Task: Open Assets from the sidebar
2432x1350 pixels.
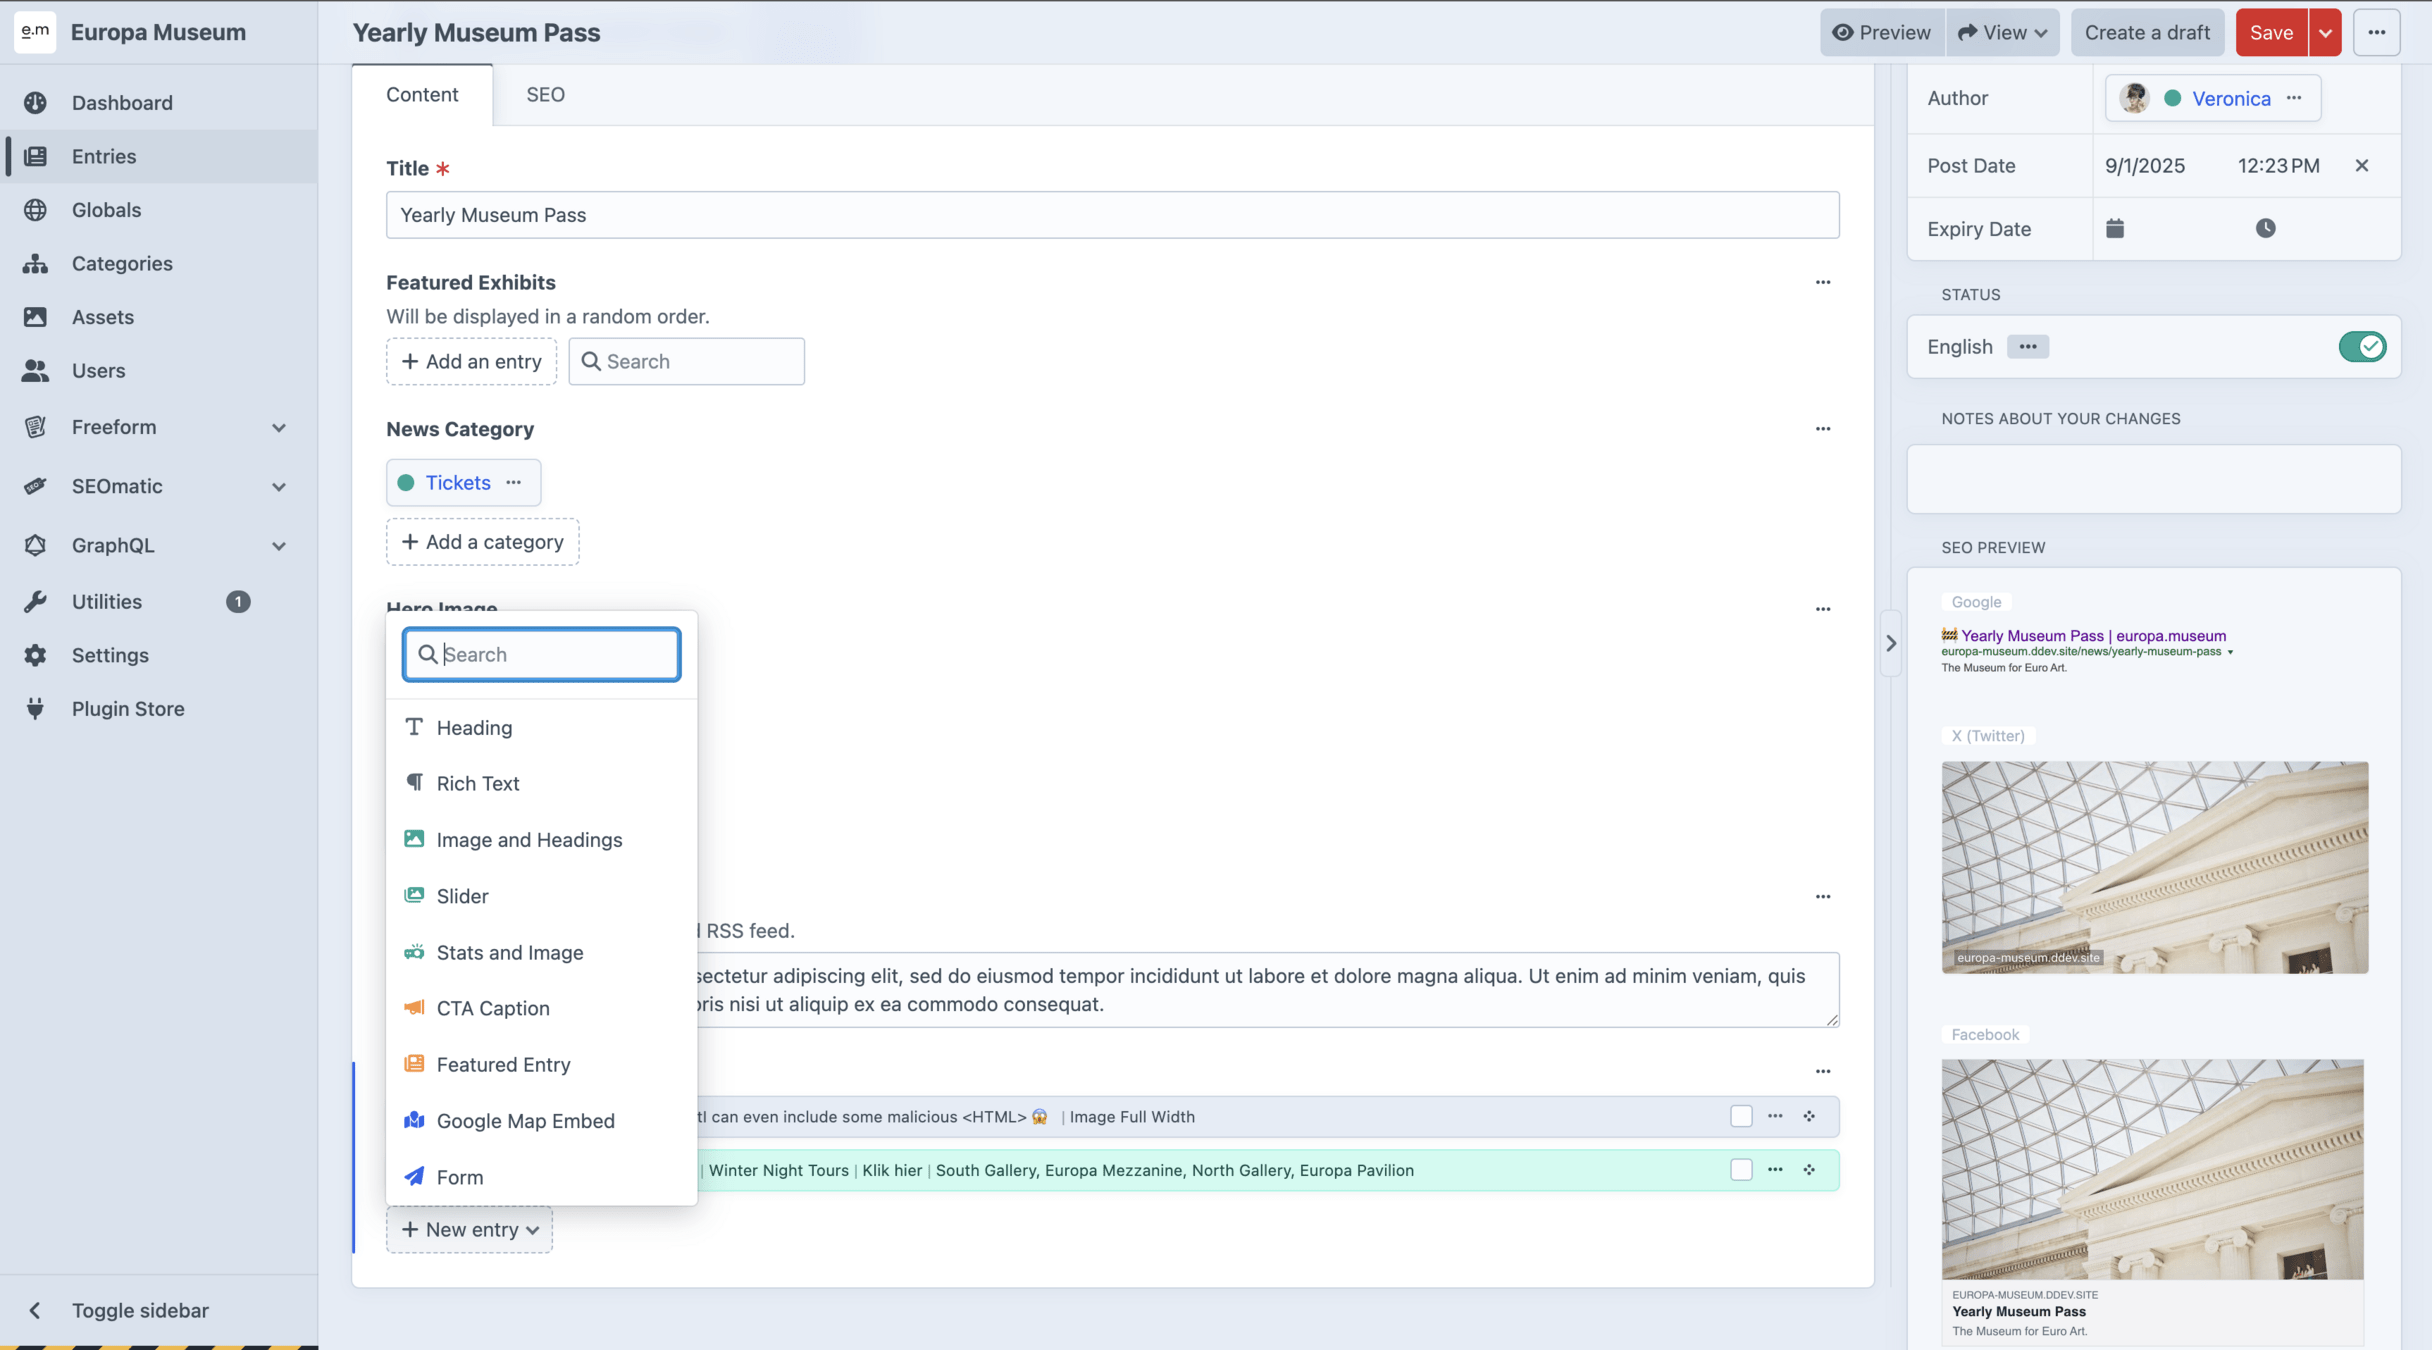Action: 102,317
